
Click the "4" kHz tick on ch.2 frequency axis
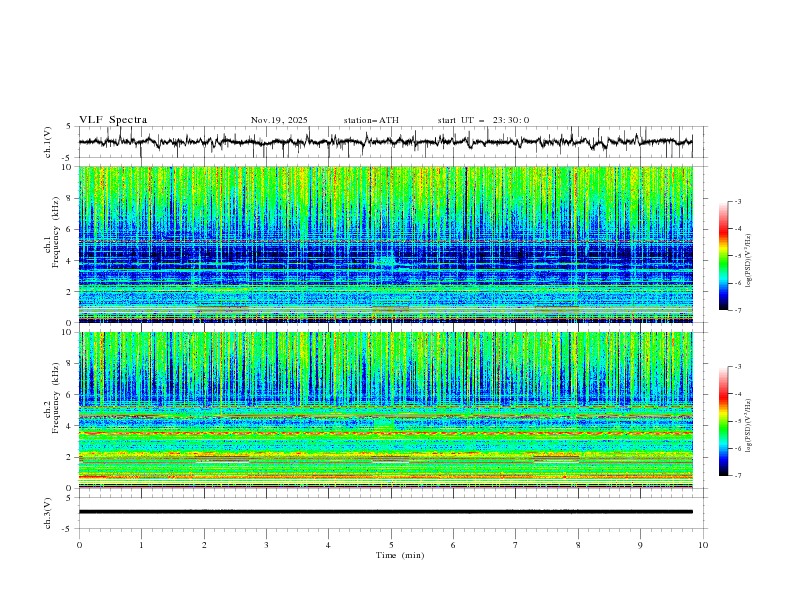click(69, 426)
